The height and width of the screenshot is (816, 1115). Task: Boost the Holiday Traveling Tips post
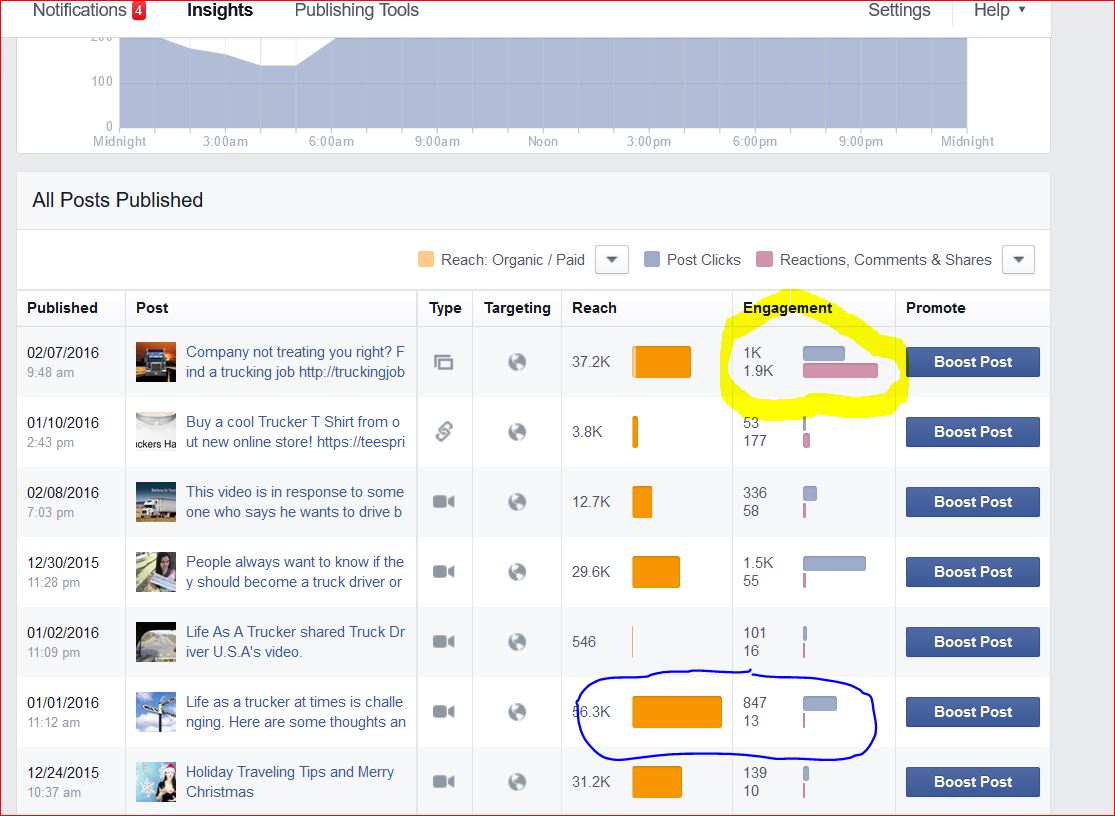[x=972, y=782]
